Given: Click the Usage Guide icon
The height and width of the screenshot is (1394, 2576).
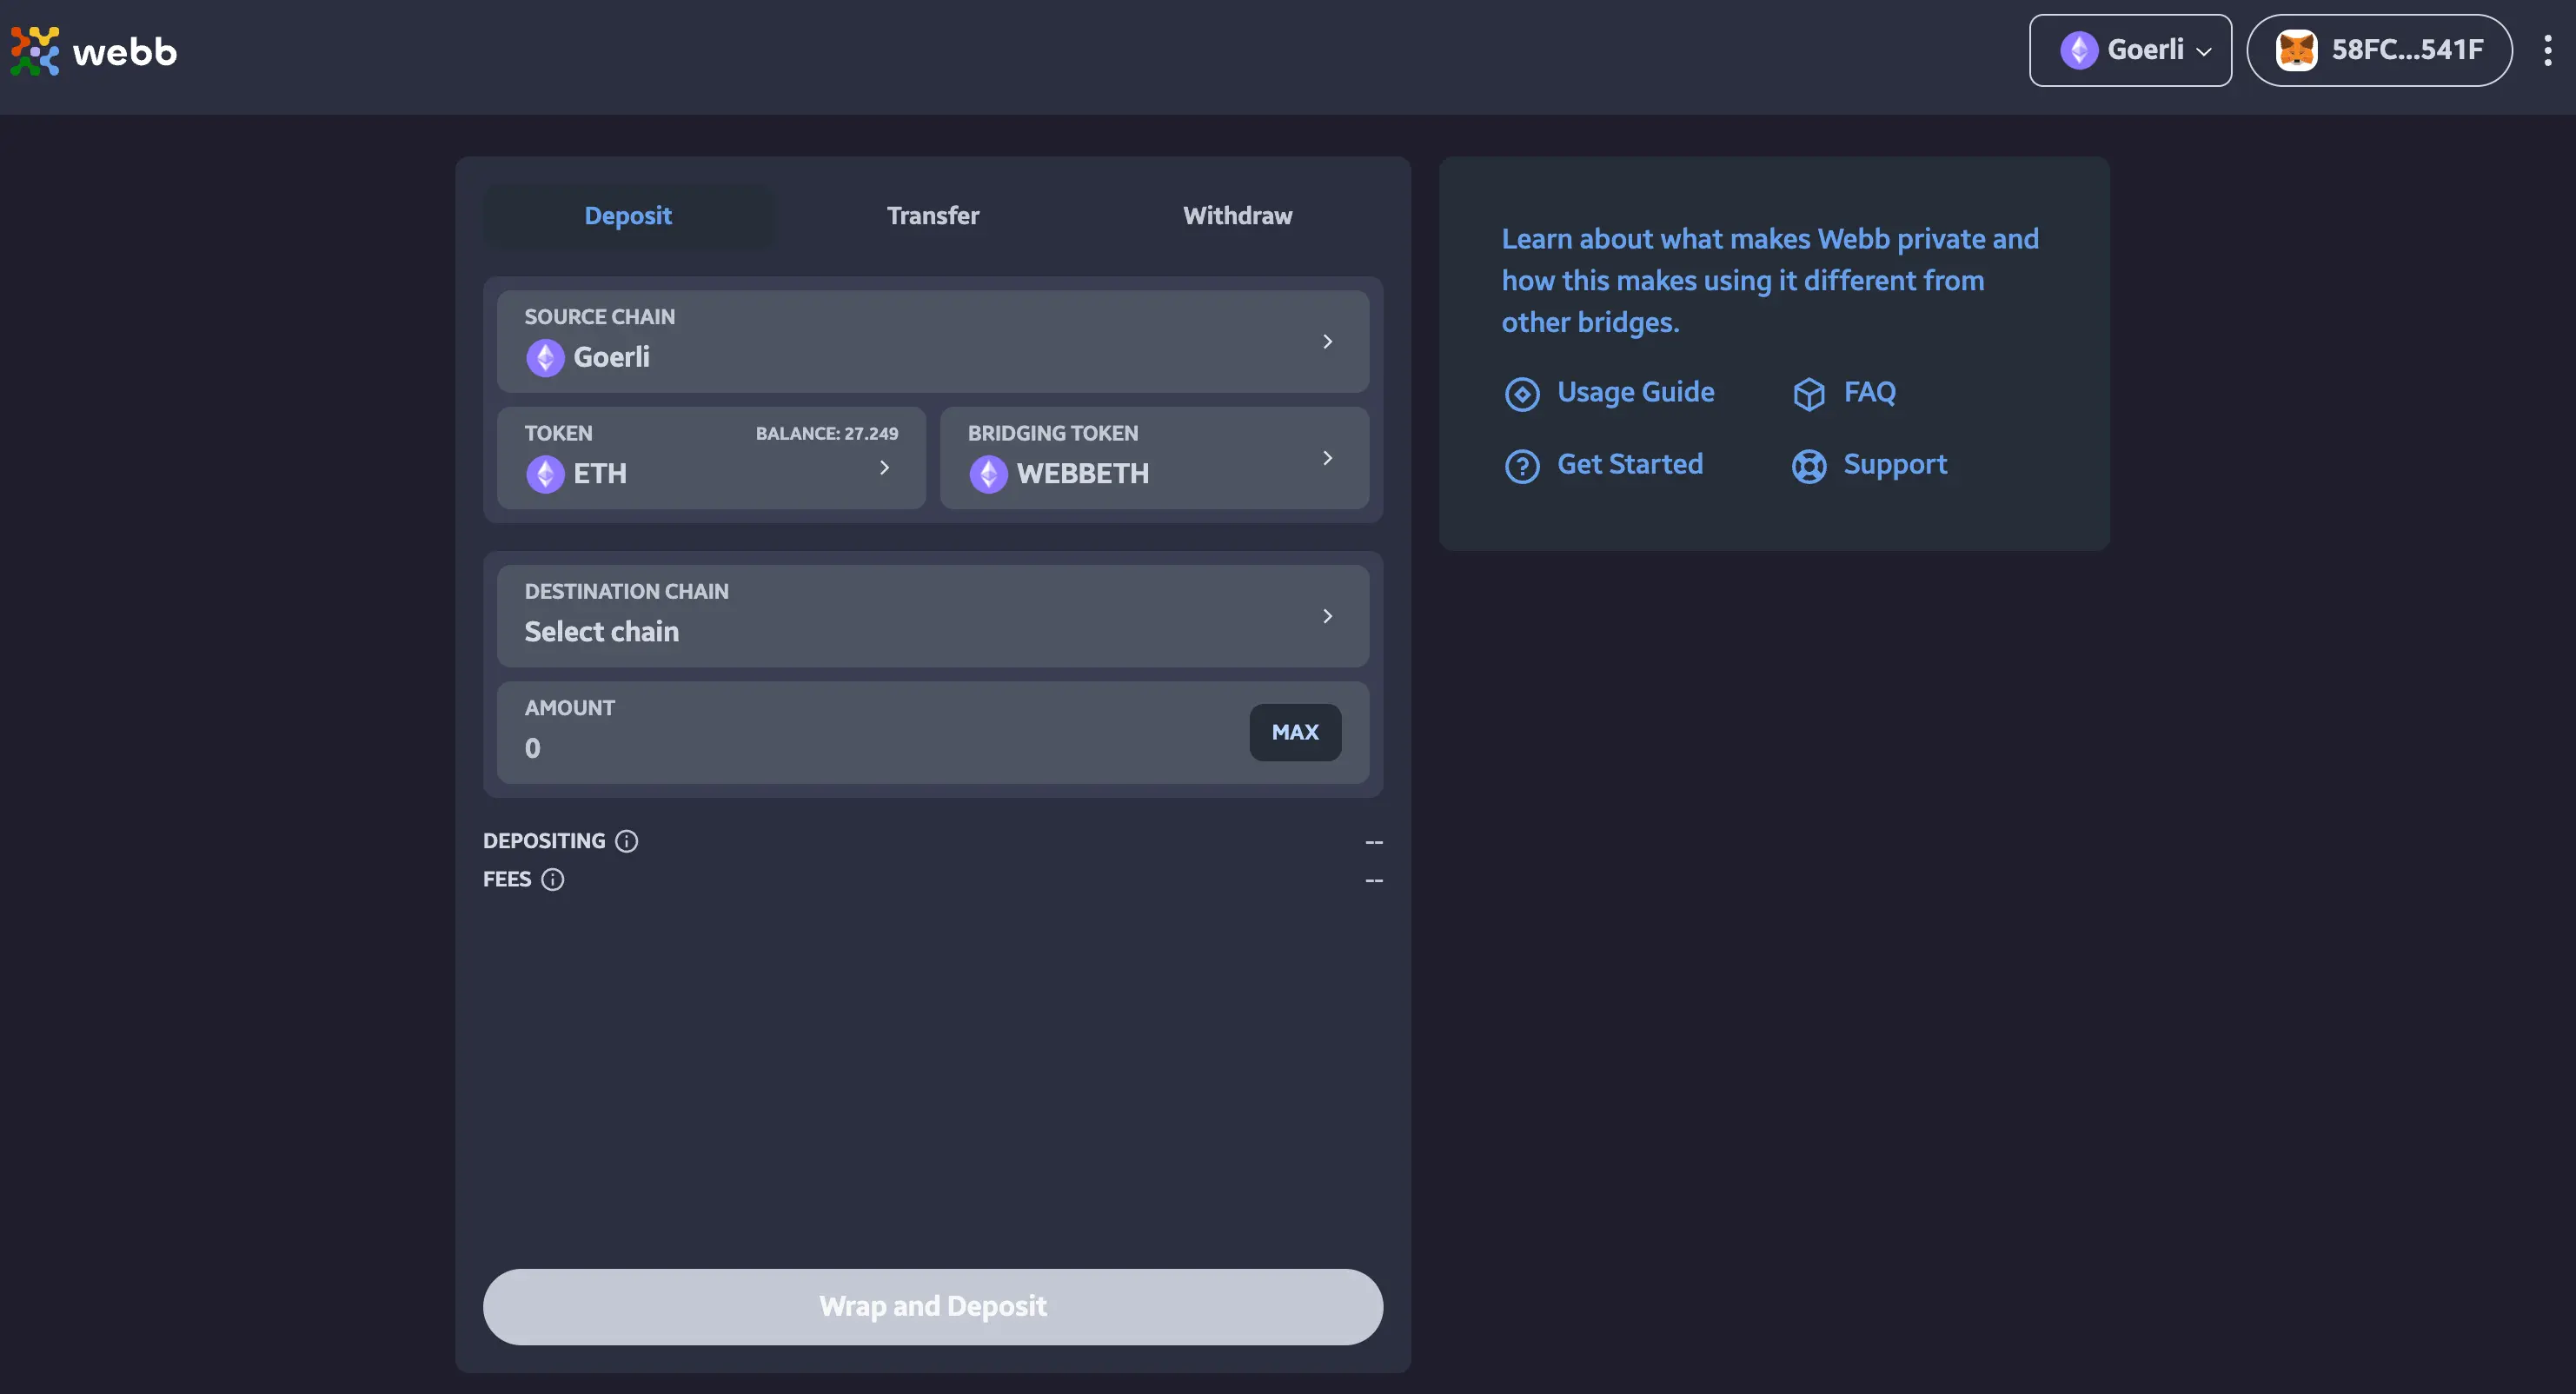Looking at the screenshot, I should [1521, 391].
